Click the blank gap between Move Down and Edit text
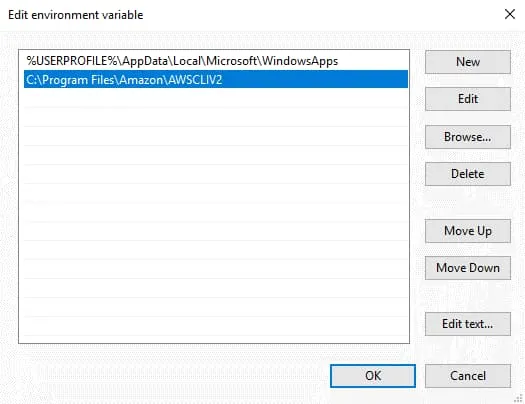Viewport: 525px width, 404px height. (x=468, y=296)
